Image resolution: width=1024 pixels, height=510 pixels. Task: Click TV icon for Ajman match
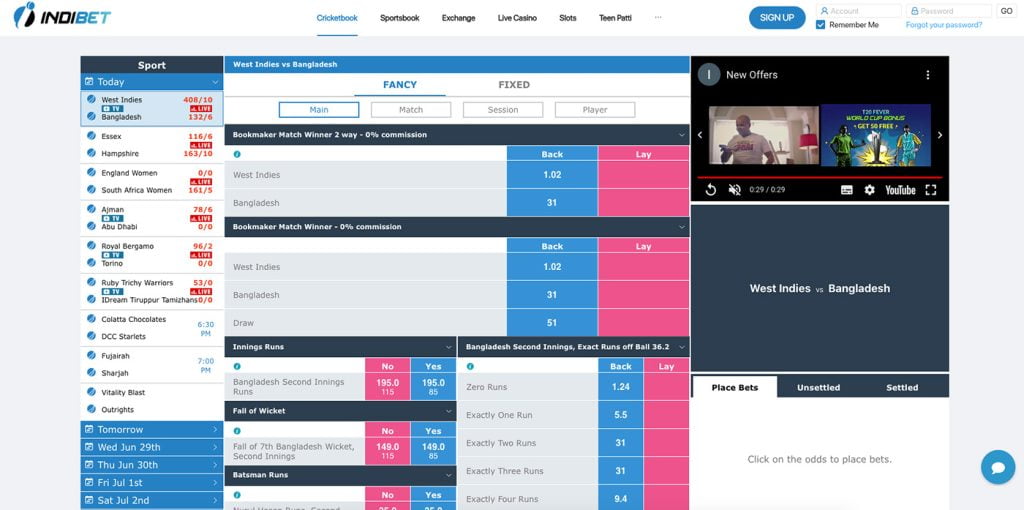tap(112, 218)
